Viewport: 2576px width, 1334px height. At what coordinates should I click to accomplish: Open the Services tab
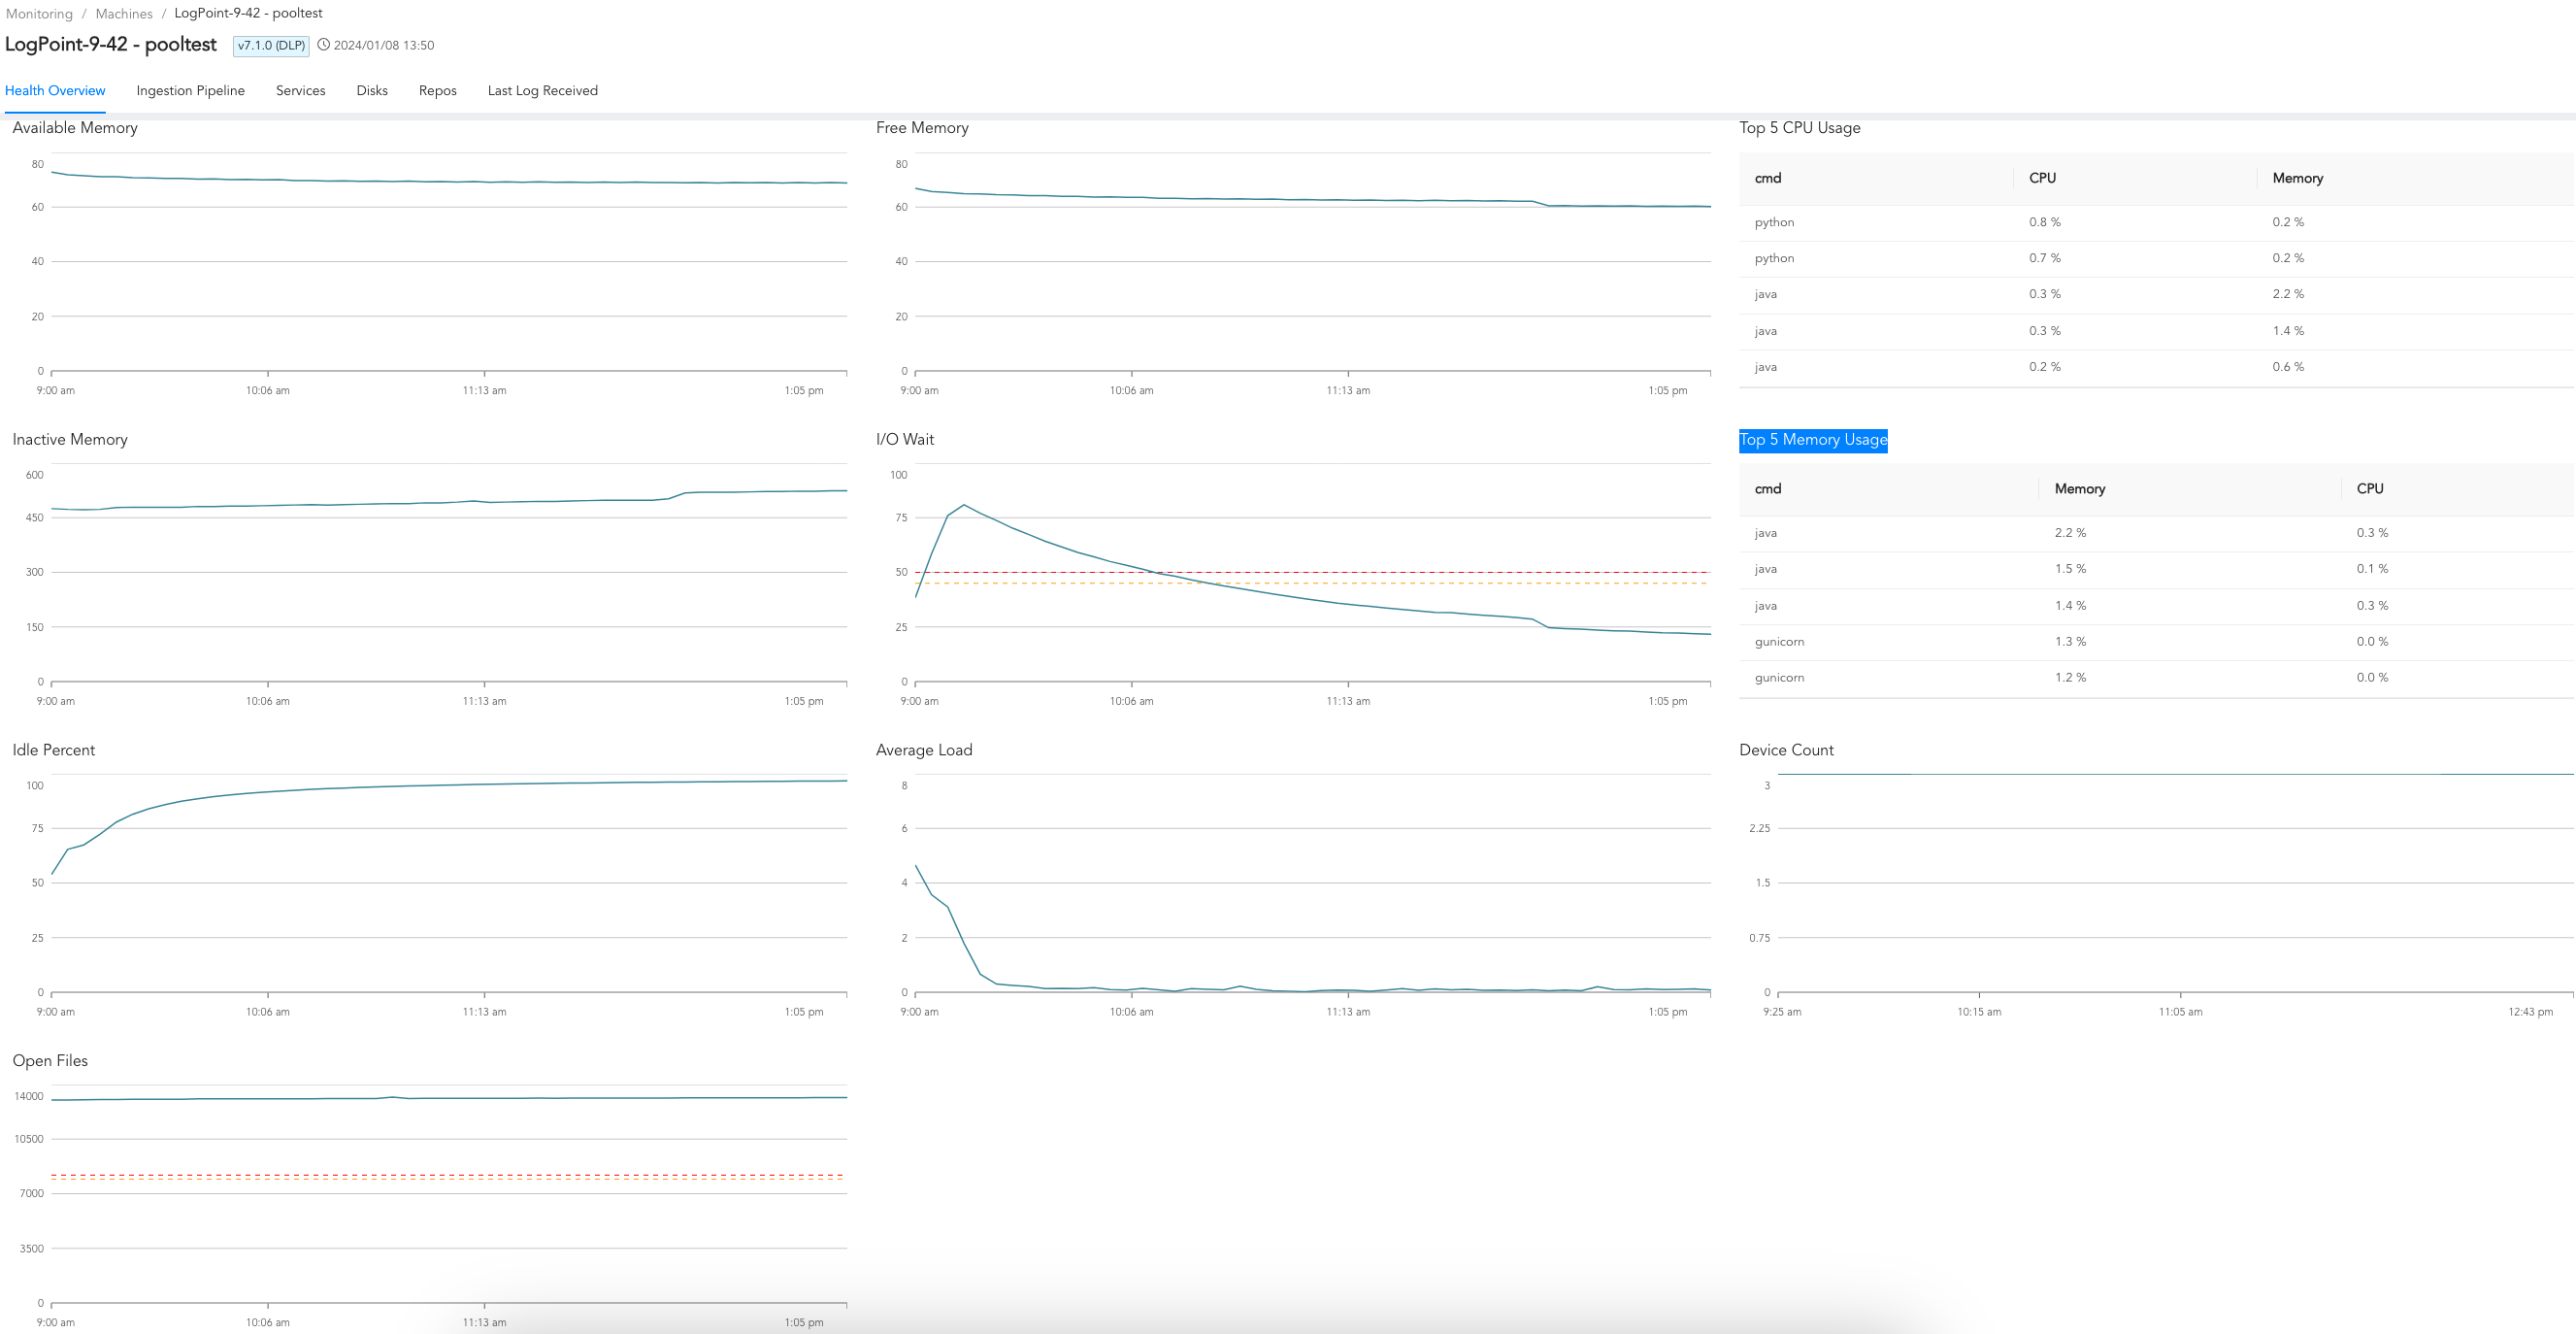click(300, 90)
